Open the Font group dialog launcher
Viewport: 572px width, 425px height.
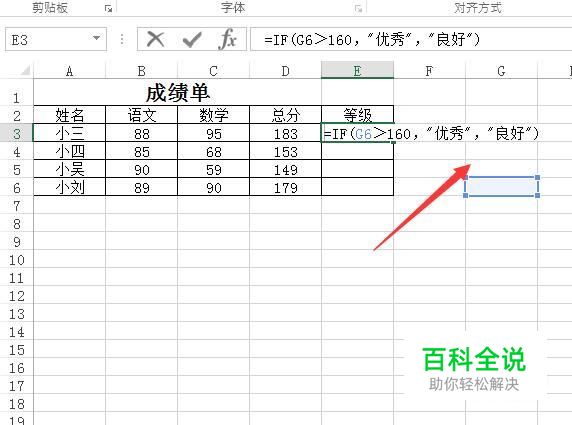coord(359,9)
